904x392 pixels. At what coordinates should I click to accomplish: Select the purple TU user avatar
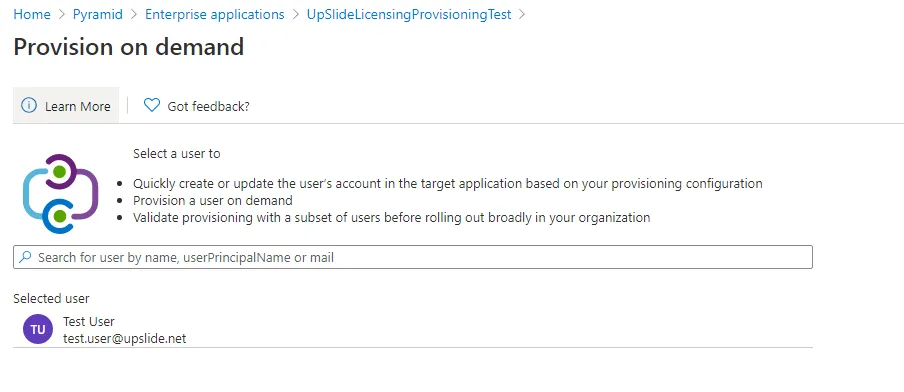point(37,329)
